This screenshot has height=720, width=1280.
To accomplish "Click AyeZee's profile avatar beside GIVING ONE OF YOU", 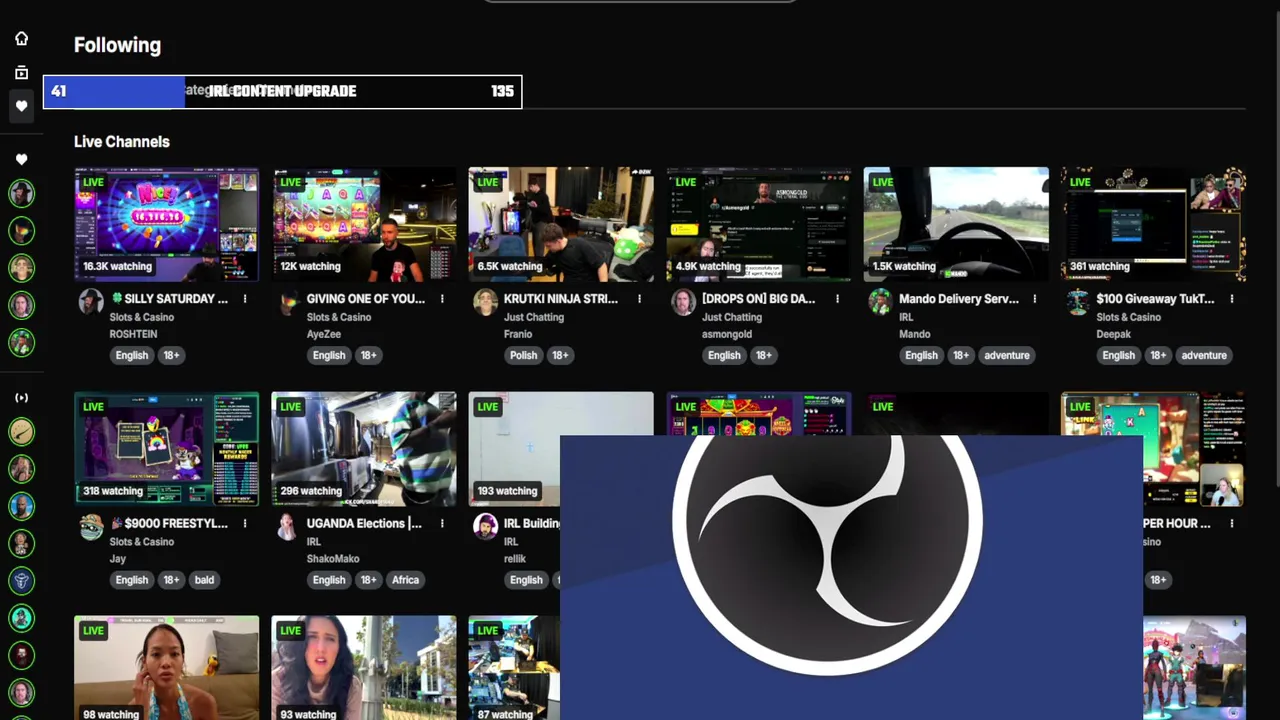I will coord(288,302).
